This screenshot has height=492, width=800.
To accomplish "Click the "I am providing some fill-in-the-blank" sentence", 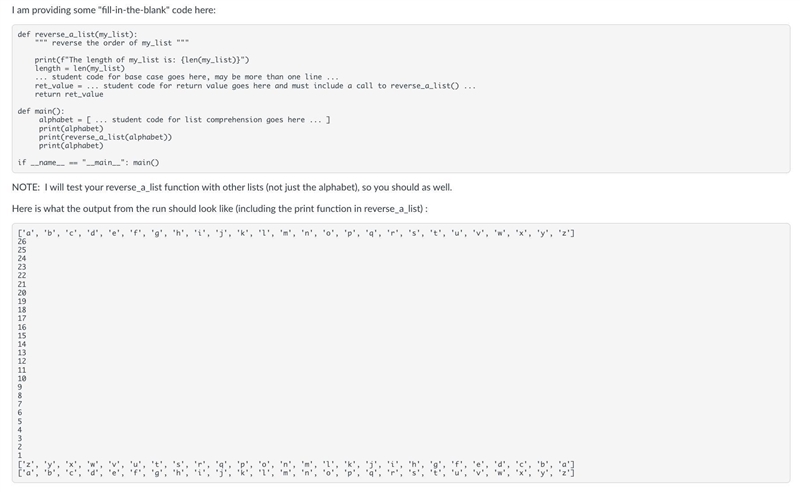I will [114, 10].
